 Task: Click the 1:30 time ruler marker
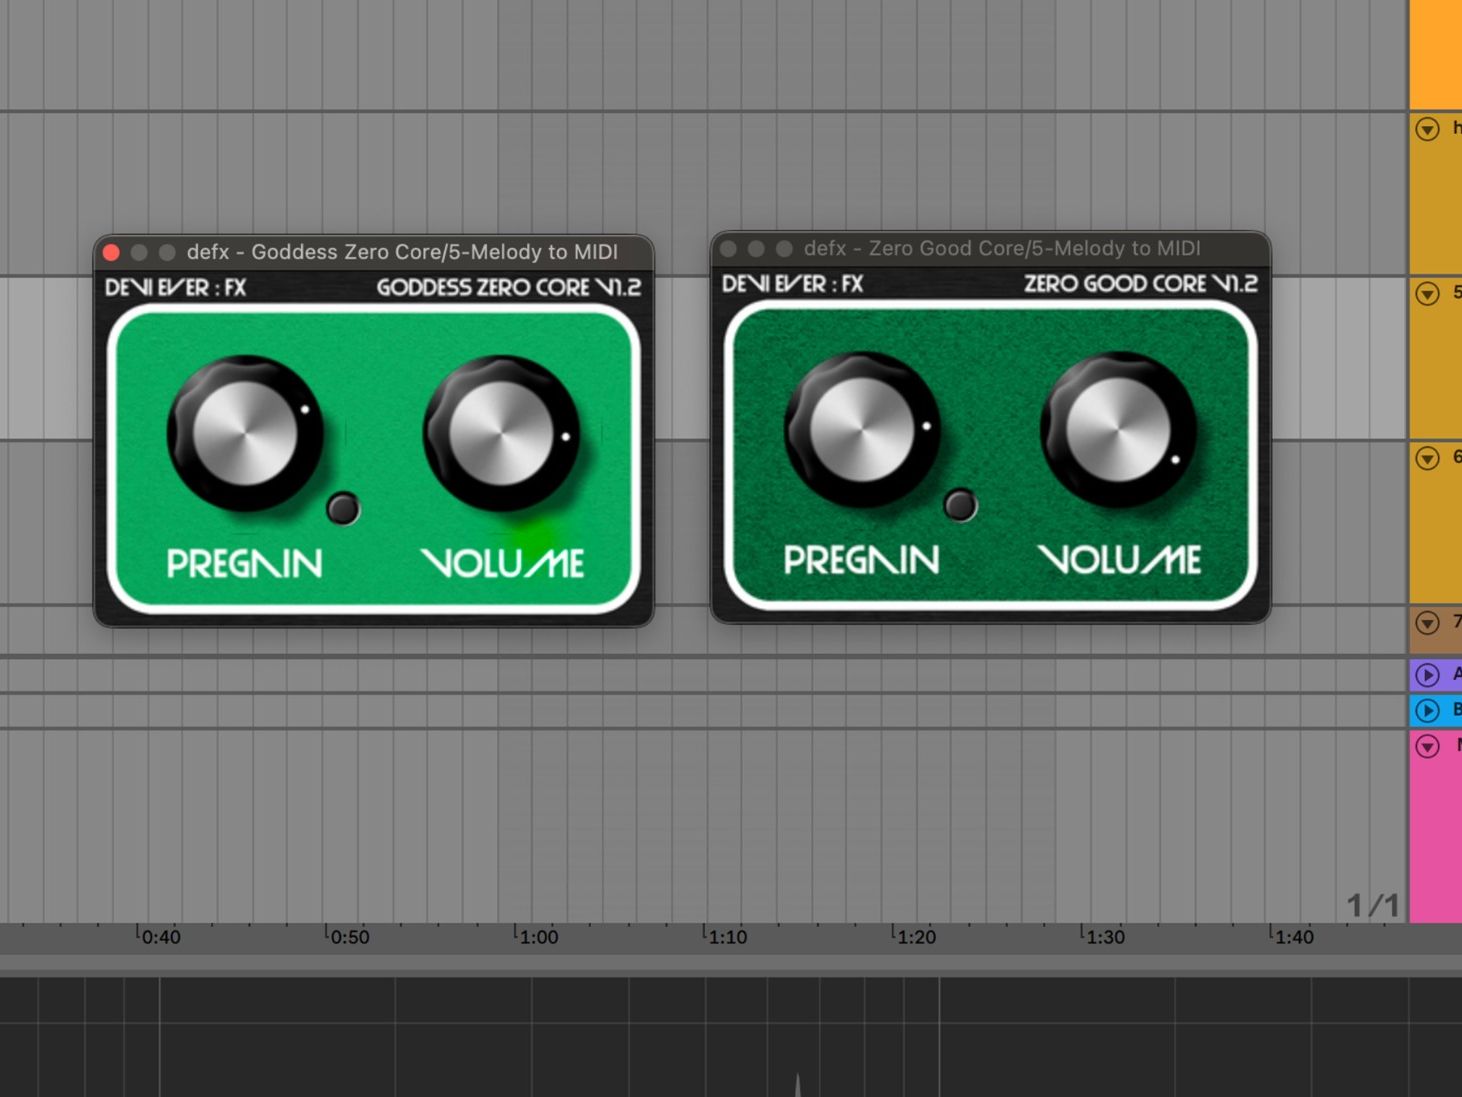[x=1105, y=937]
